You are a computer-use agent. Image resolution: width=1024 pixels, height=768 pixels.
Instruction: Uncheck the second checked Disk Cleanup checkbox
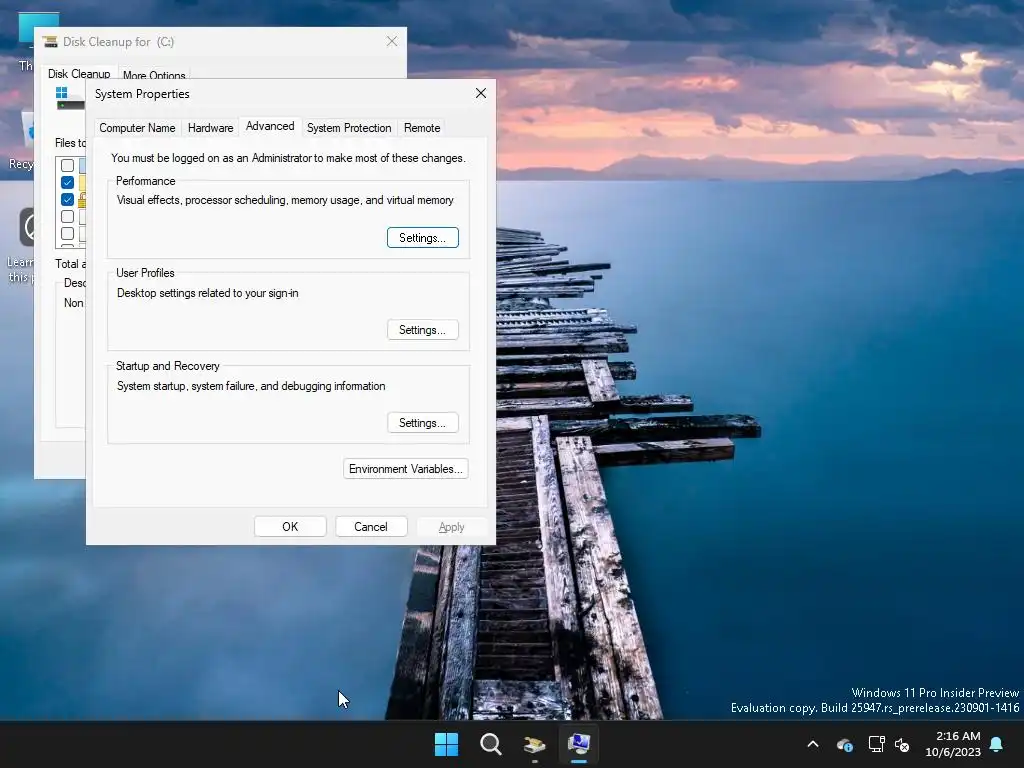tap(67, 199)
